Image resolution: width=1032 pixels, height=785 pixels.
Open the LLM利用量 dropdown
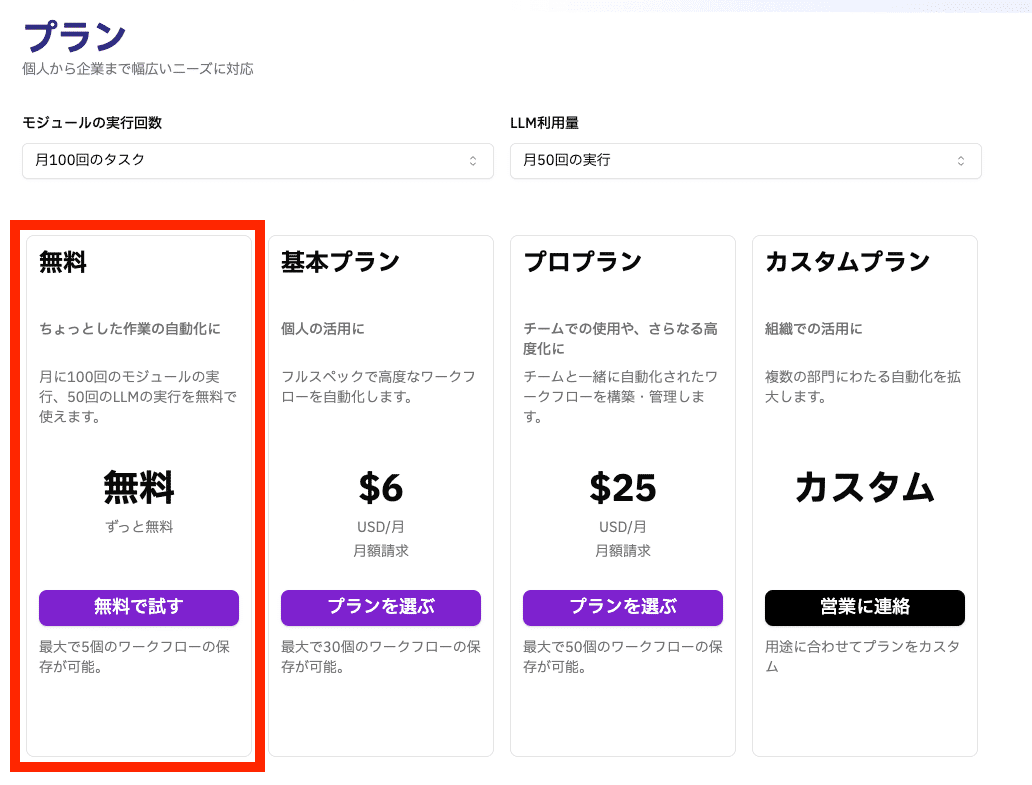(745, 160)
